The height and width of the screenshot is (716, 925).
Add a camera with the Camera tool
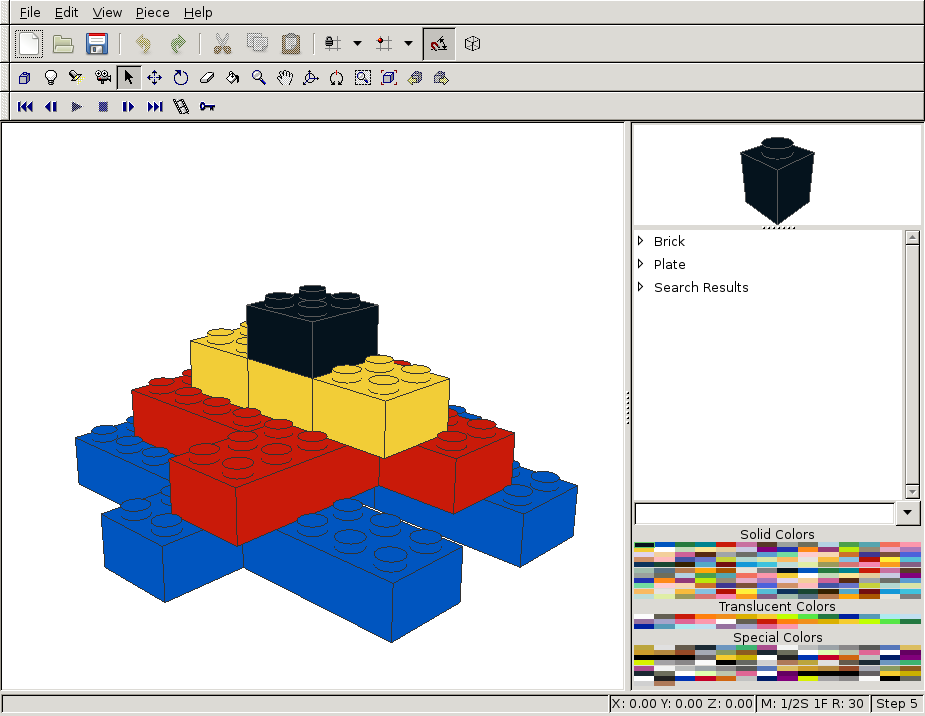point(103,78)
